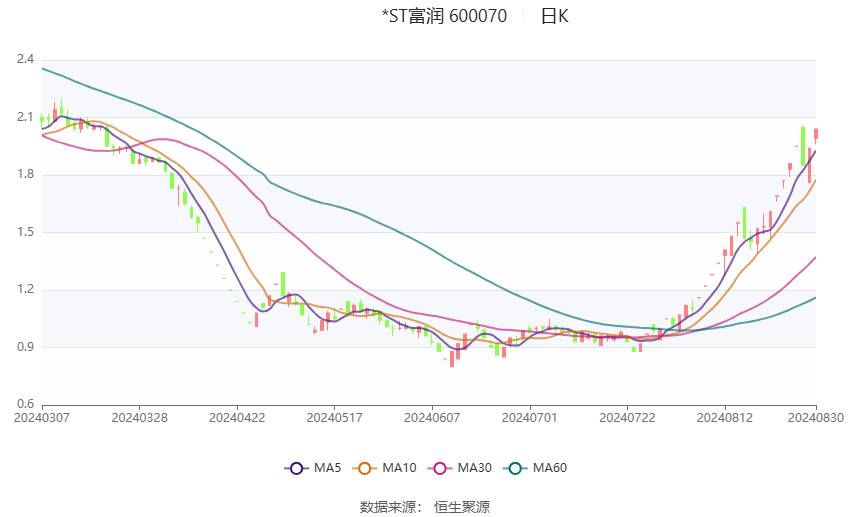This screenshot has width=850, height=517.
Task: Click the 2.4 y-axis label
Action: [x=25, y=59]
